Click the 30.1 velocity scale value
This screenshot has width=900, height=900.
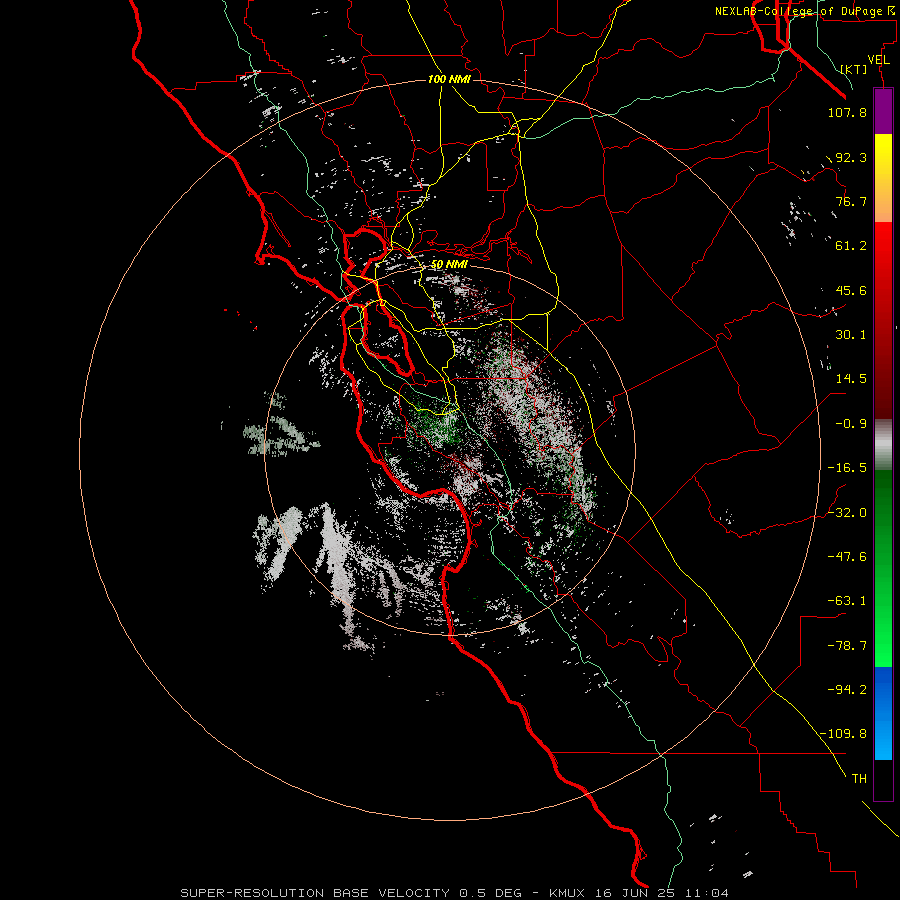(x=851, y=335)
